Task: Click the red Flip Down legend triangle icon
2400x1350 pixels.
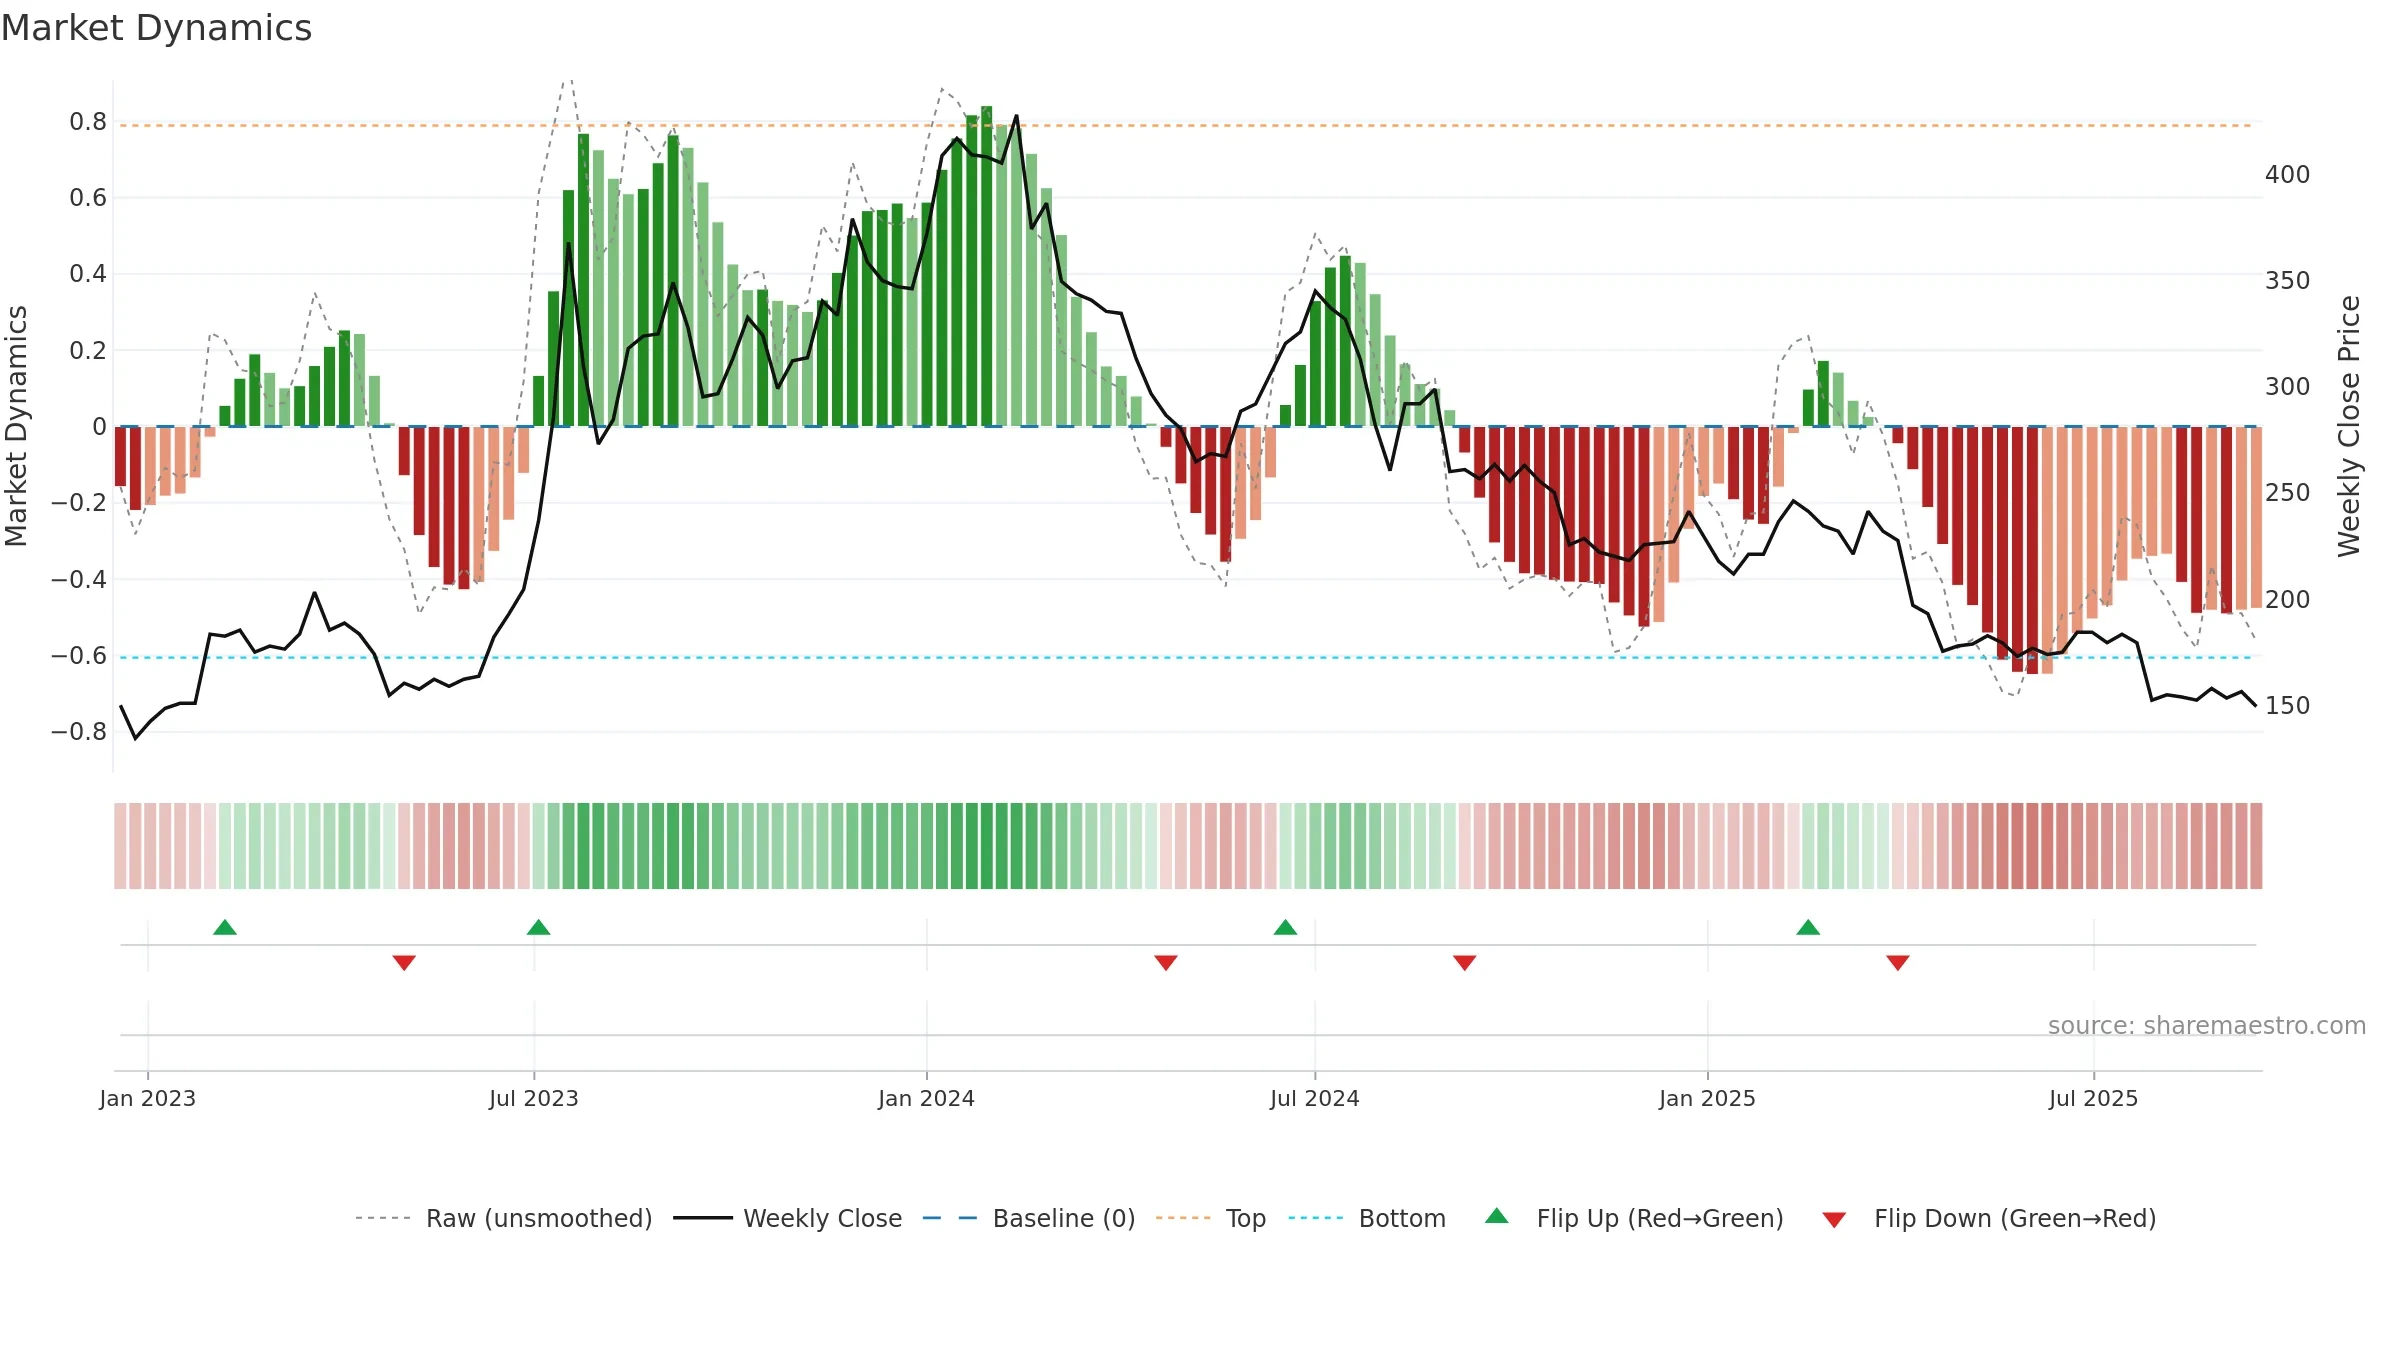Action: [1834, 1220]
